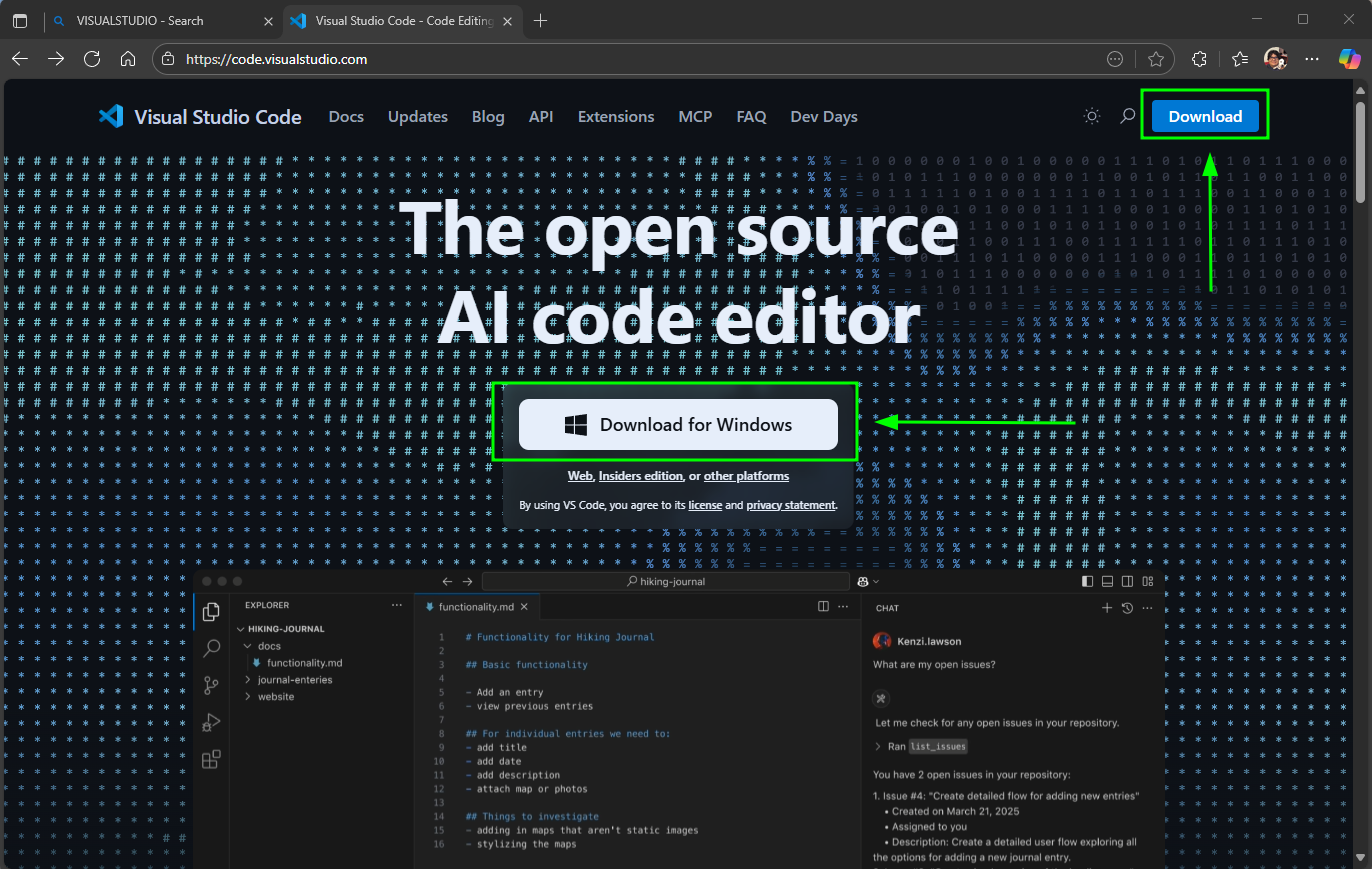Screen dimensions: 1372x869
Task: Open the Copilot icon in Edge toolbar
Action: 1350,59
